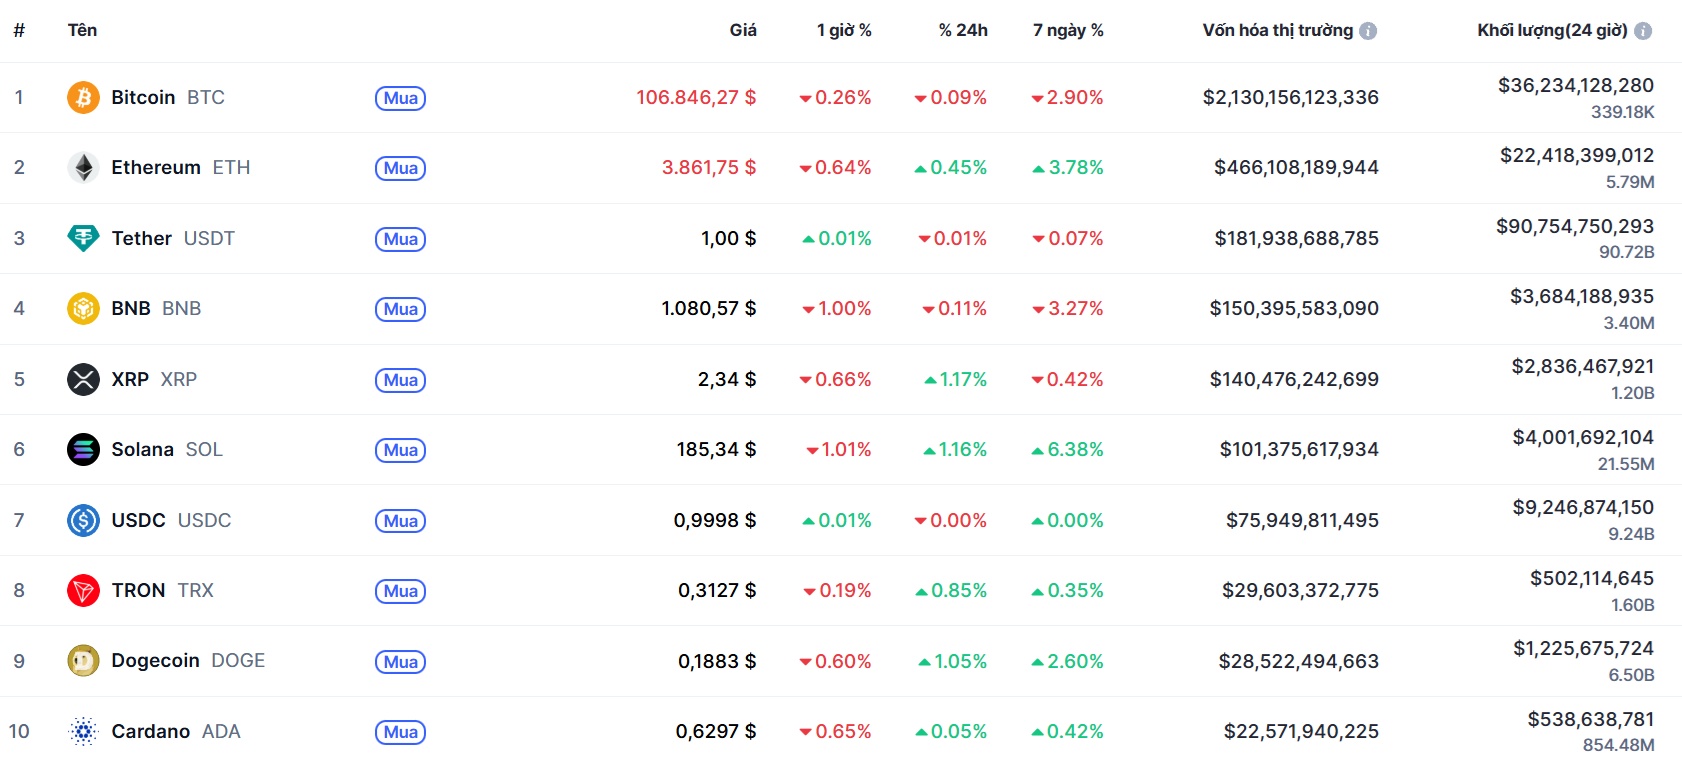
Task: Click XRP 24h change 1.17%
Action: (955, 379)
